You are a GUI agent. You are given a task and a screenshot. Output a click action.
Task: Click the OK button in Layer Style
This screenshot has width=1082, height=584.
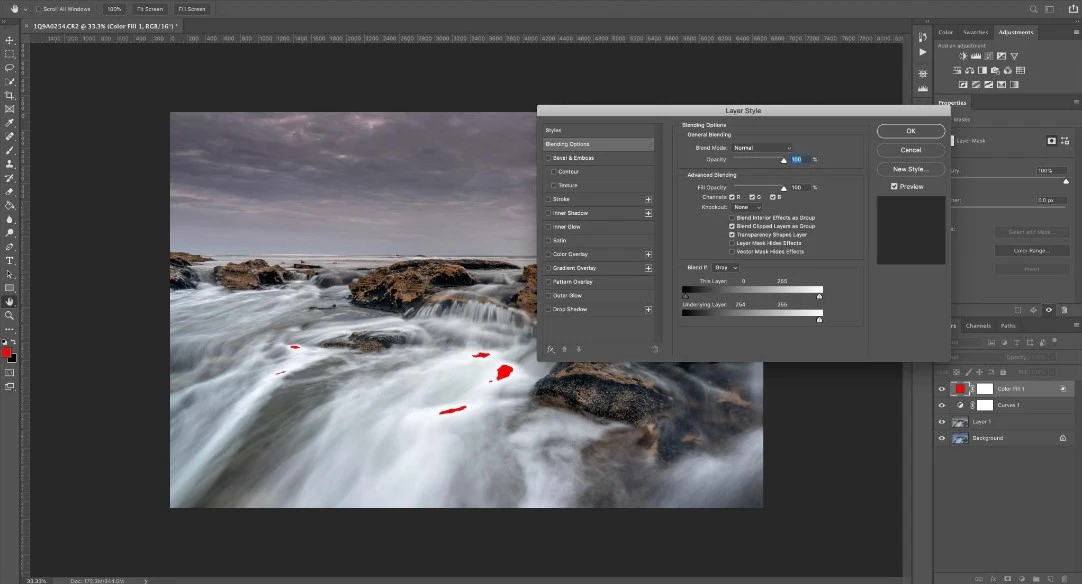pos(910,131)
